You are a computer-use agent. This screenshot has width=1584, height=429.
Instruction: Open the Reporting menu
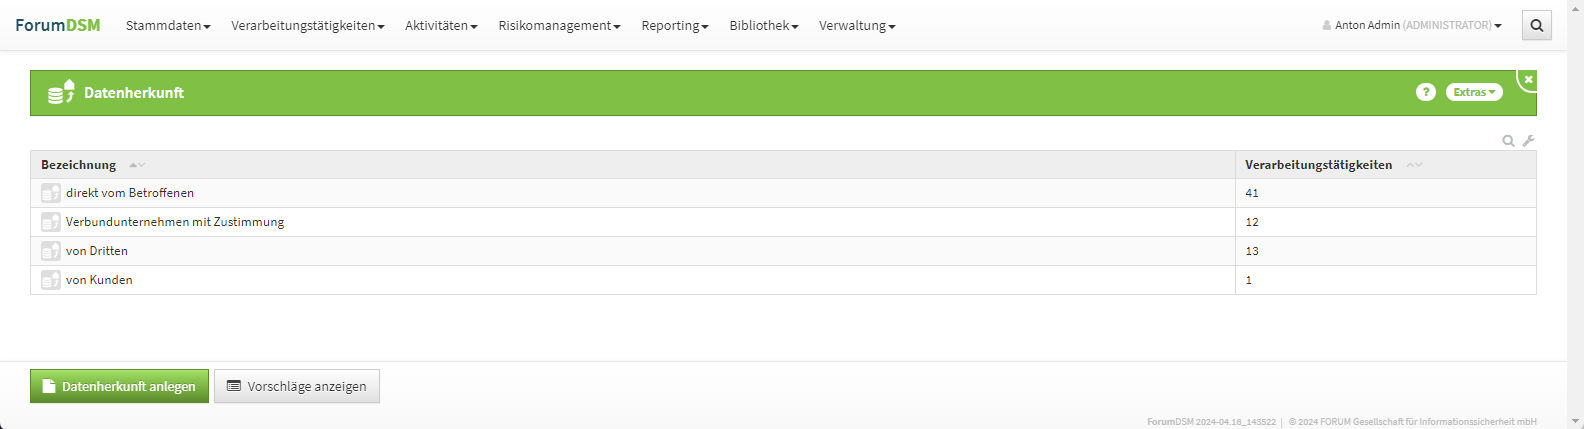pos(675,26)
